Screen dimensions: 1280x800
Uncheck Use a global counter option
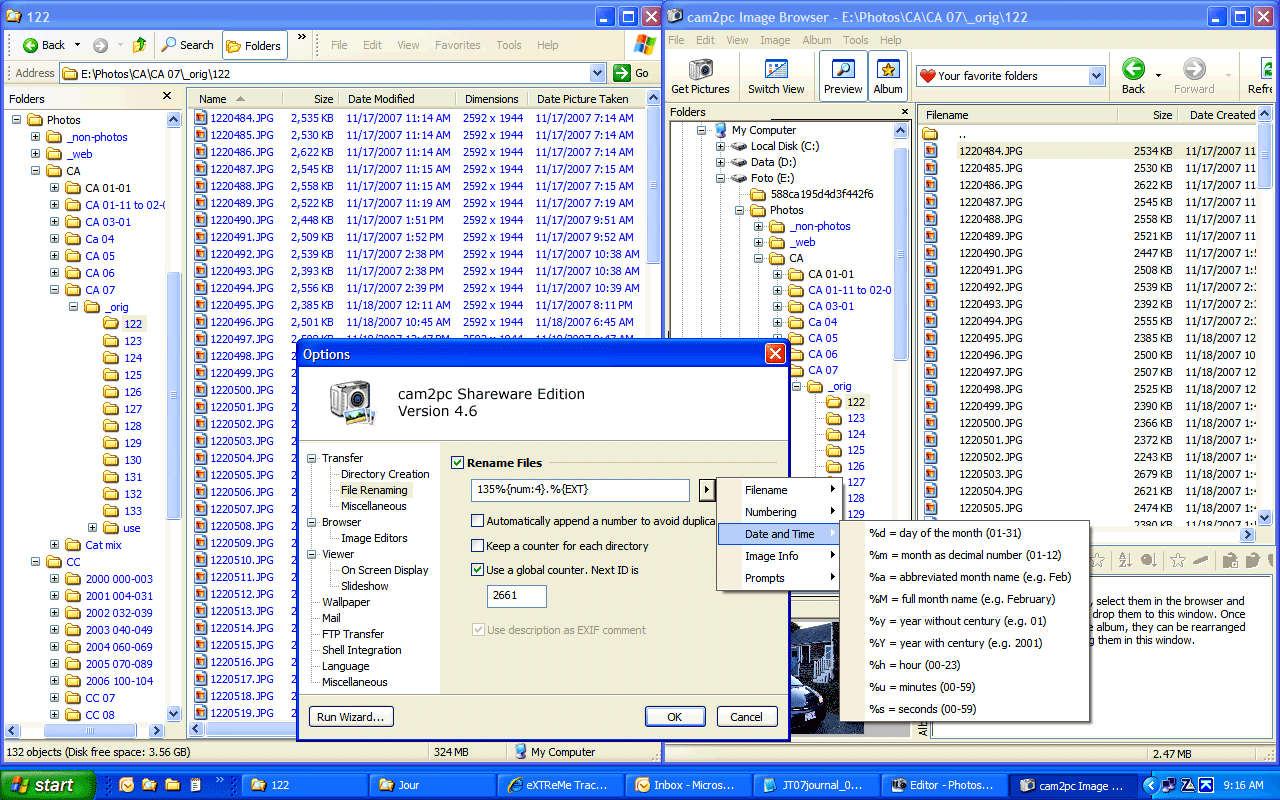(478, 570)
